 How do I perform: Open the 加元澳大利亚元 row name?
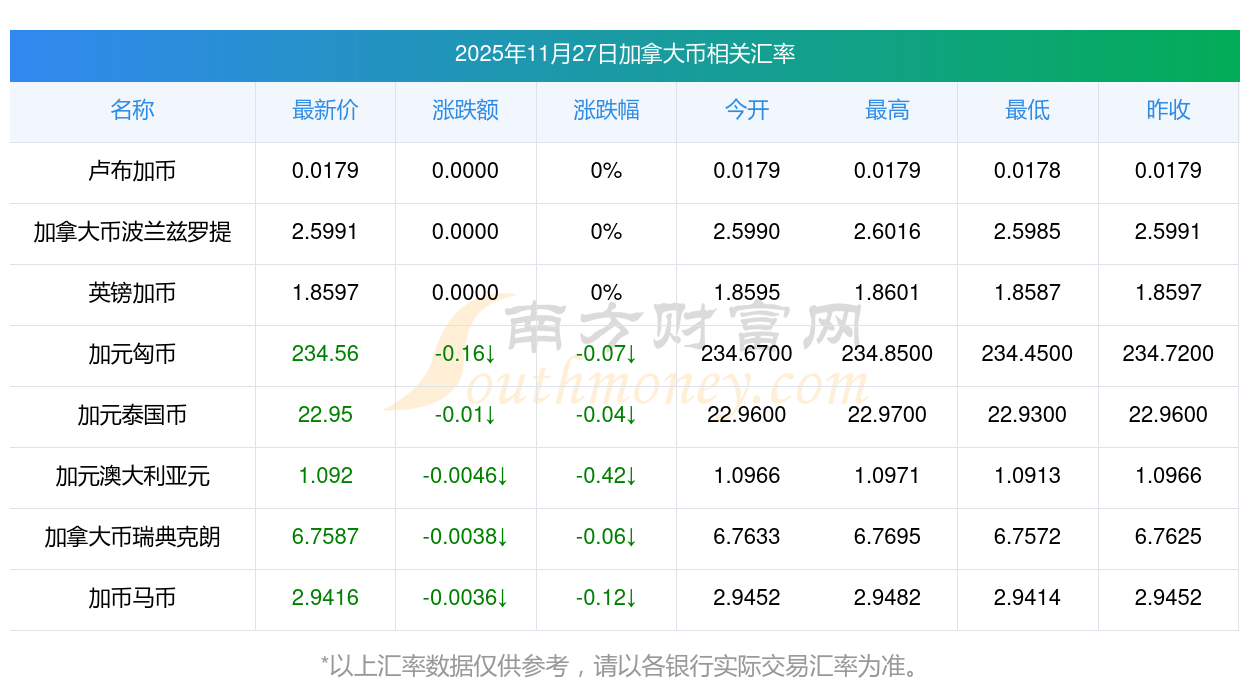[x=132, y=476]
